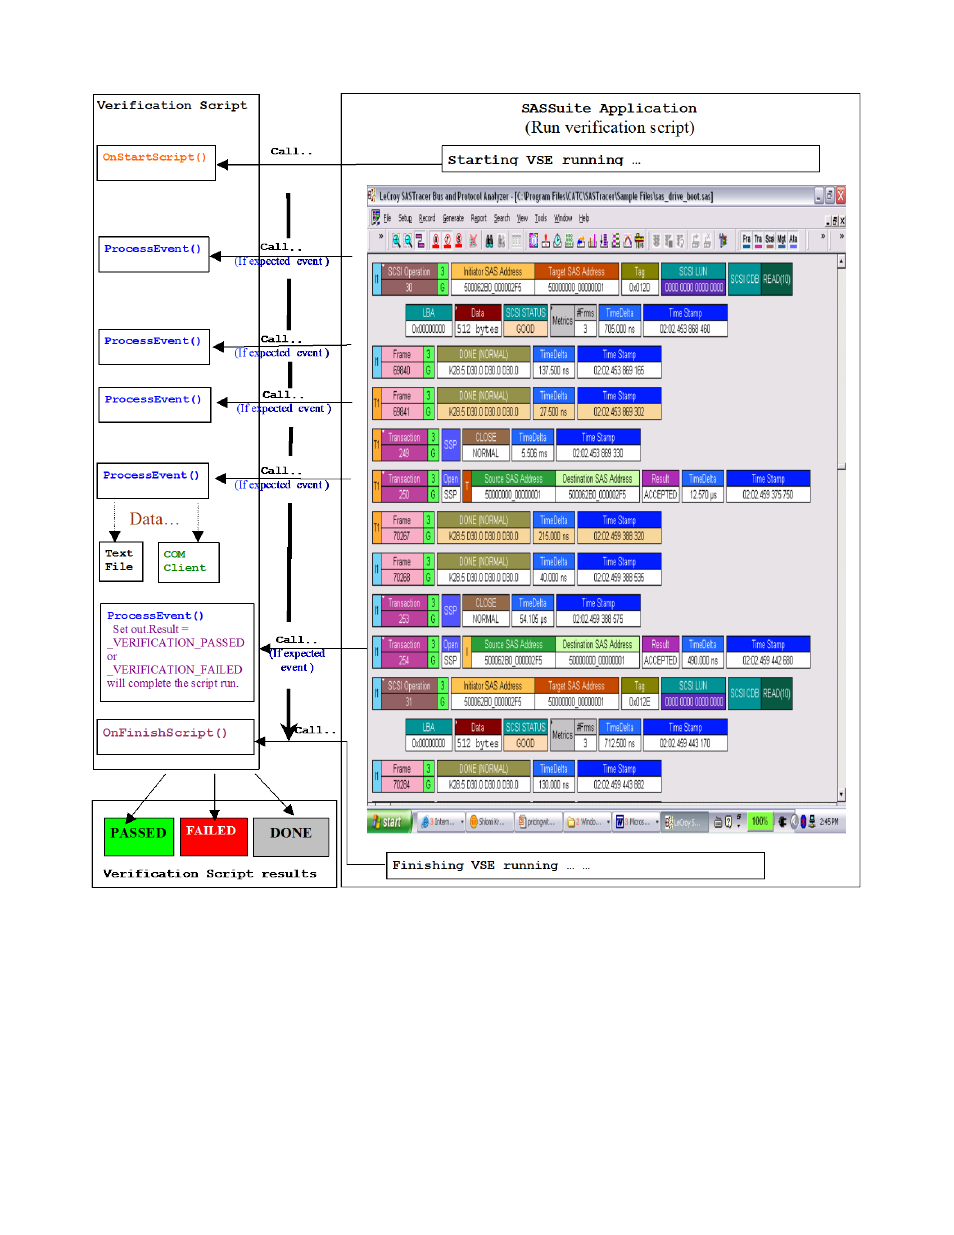The width and height of the screenshot is (954, 1235).
Task: Click the 2:45 PM taskbar clock
Action: click(829, 822)
